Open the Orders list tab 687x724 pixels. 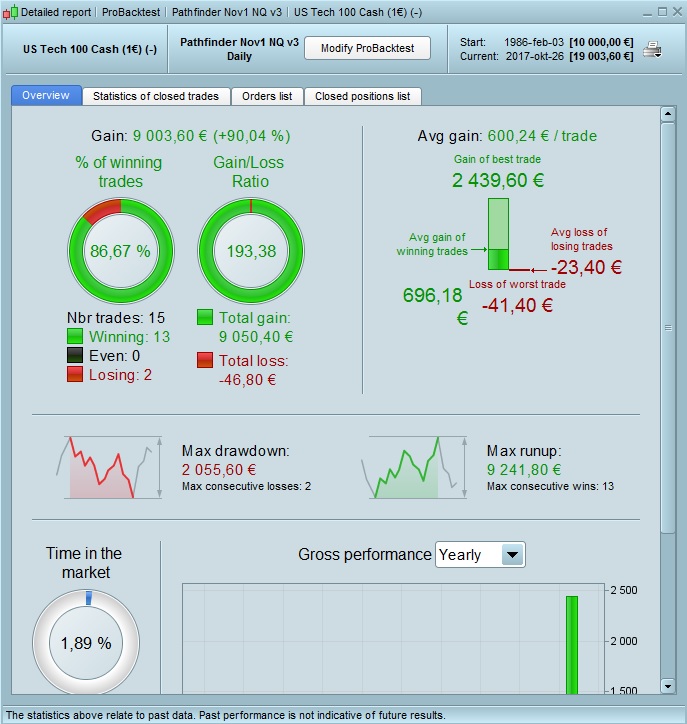click(x=267, y=96)
